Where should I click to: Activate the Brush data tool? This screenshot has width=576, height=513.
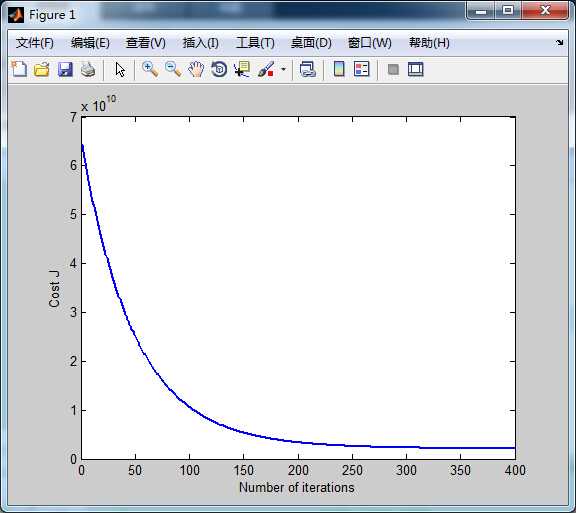tap(266, 69)
